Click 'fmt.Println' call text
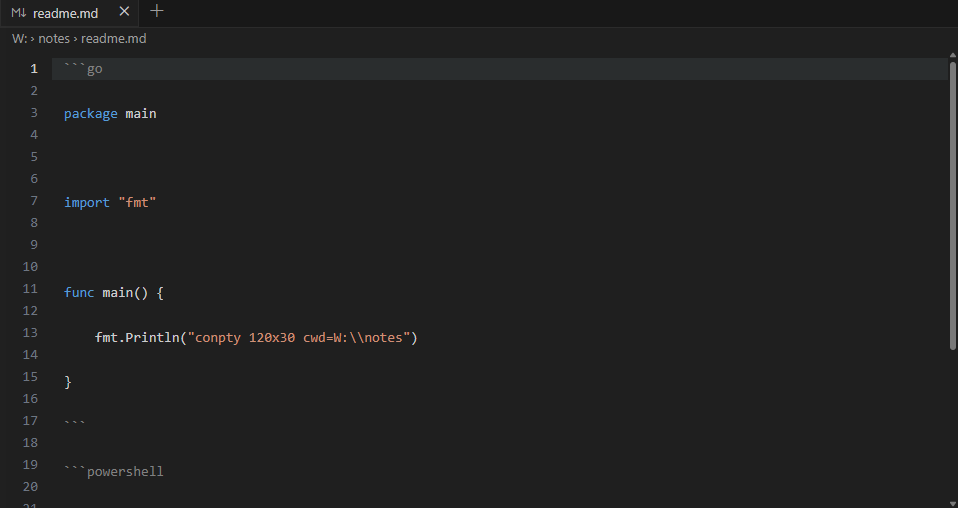The height and width of the screenshot is (508, 958). click(x=137, y=337)
